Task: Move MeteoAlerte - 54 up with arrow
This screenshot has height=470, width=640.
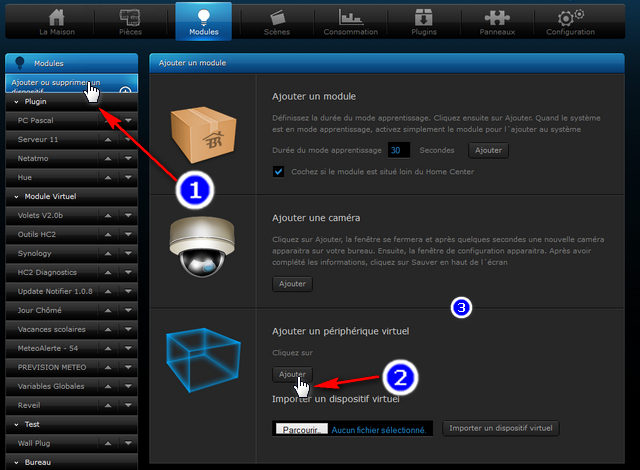Action: tap(108, 348)
